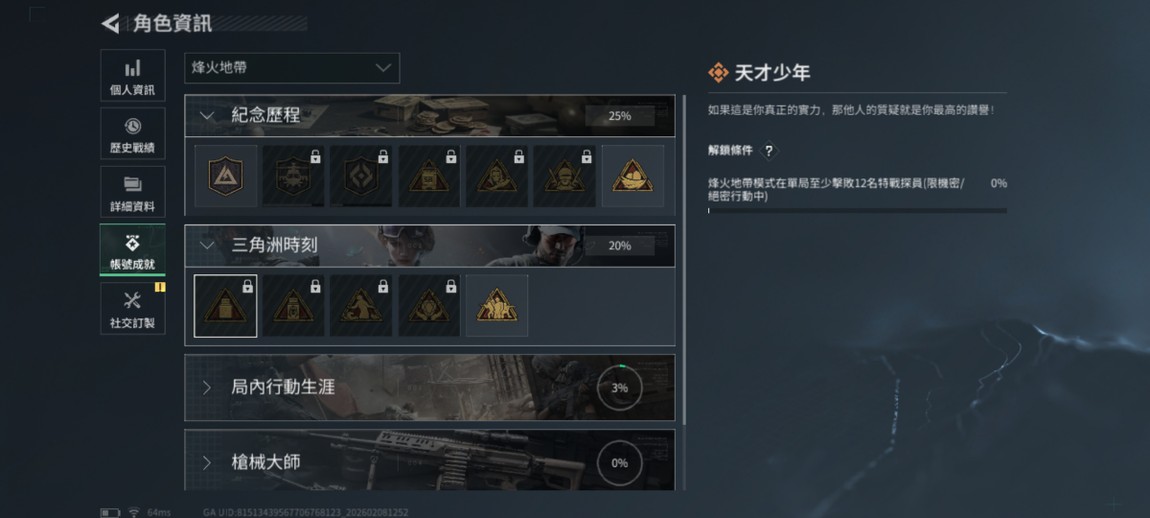Expand the 槍械大師 section
1150x518 pixels.
(x=430, y=461)
